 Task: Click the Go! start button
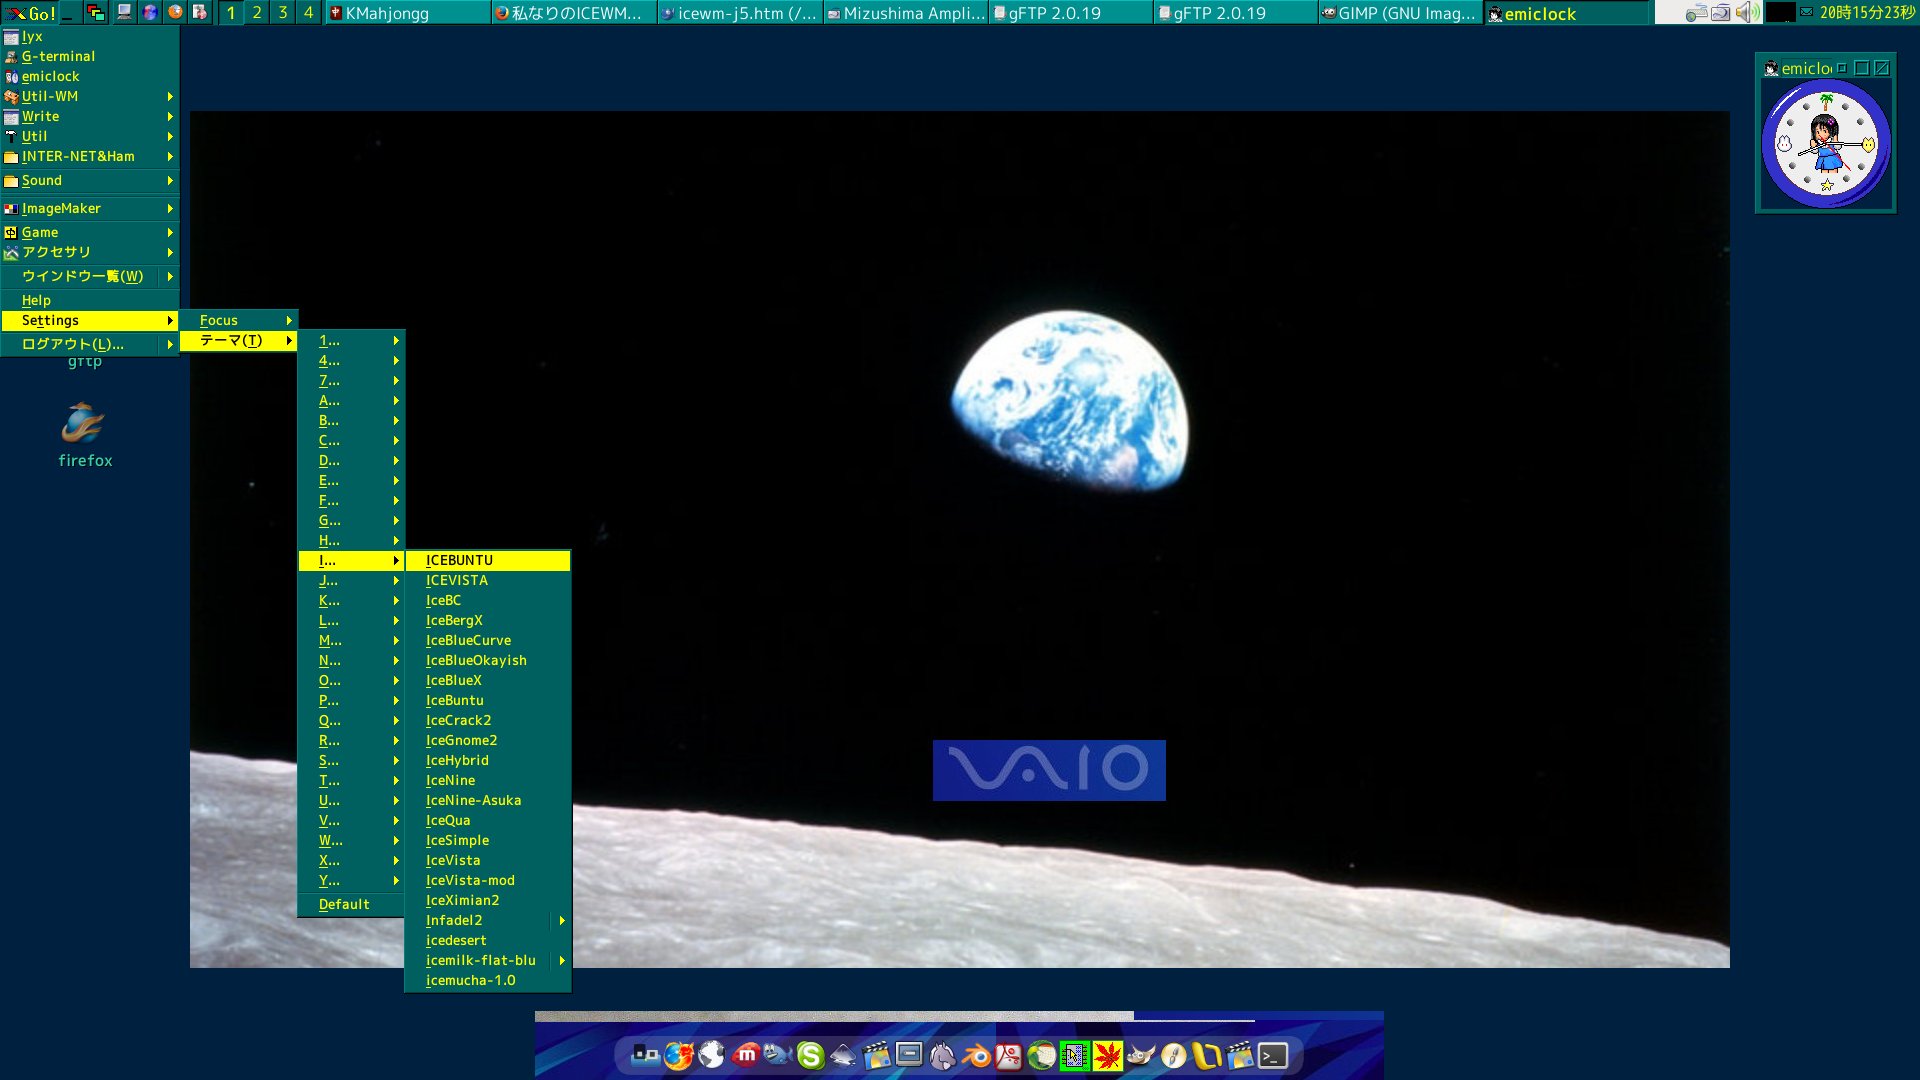(x=30, y=13)
